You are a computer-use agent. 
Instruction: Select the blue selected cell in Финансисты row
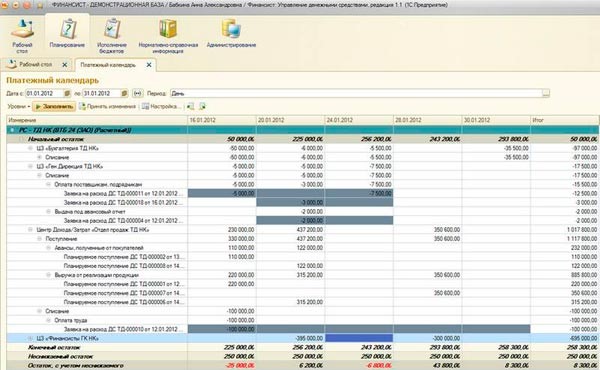(359, 338)
